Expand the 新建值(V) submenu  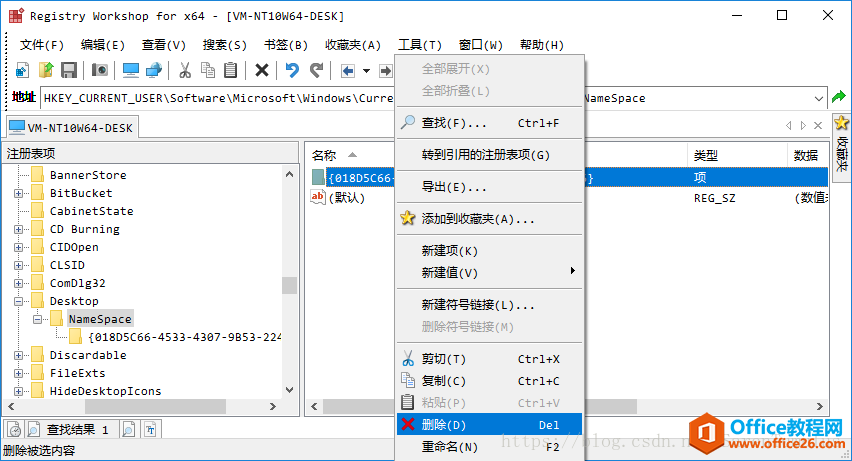click(x=490, y=272)
